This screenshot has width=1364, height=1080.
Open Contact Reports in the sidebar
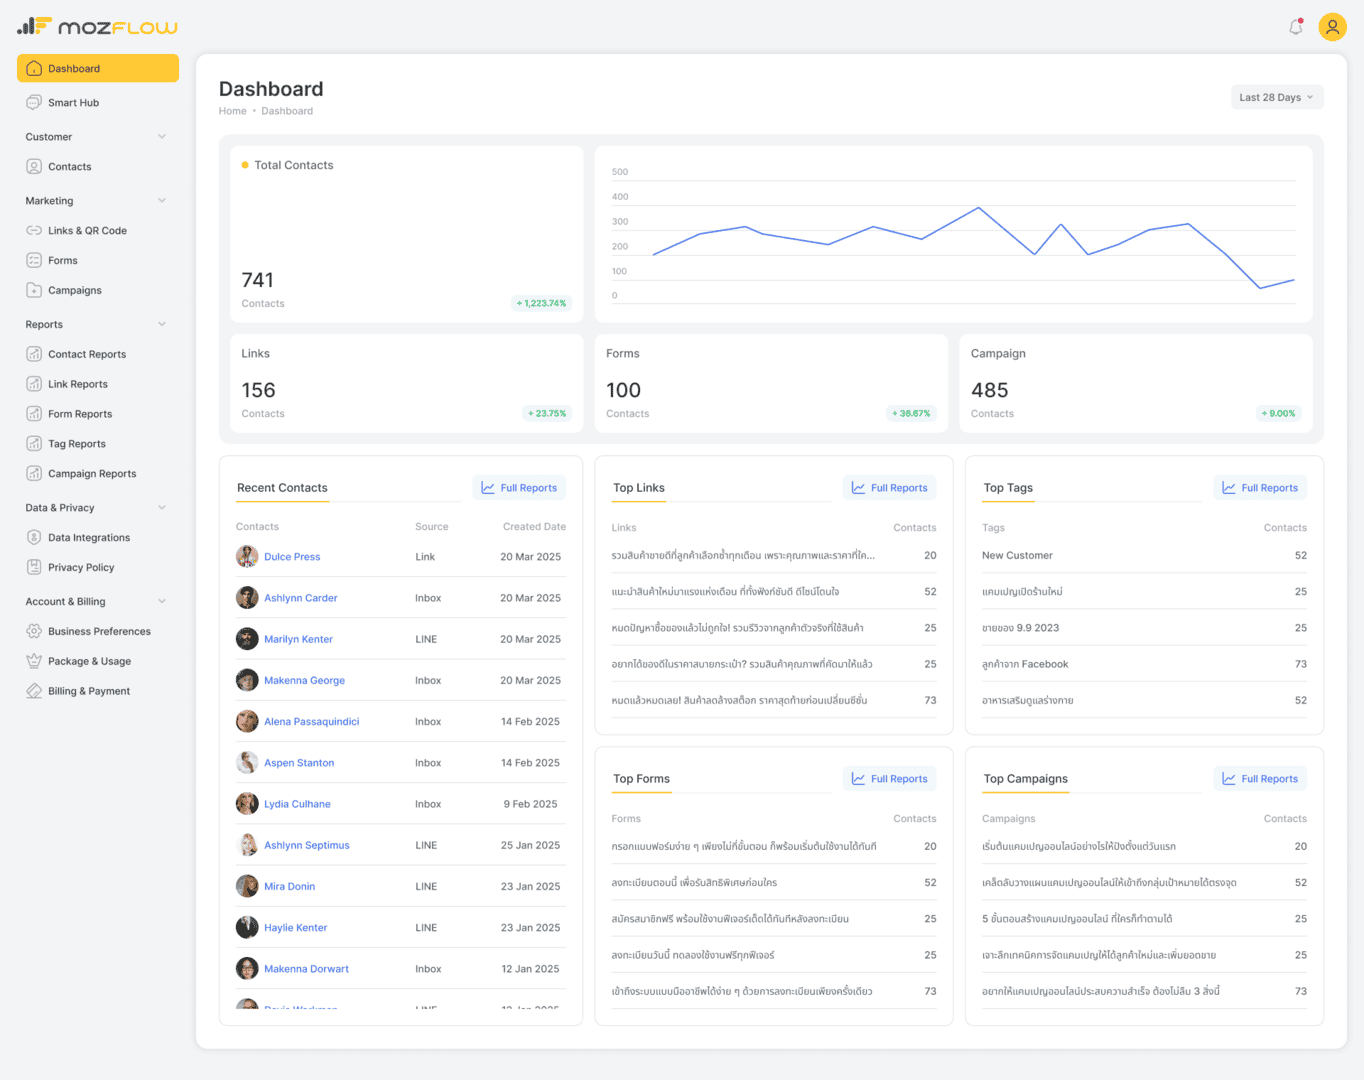pos(87,355)
